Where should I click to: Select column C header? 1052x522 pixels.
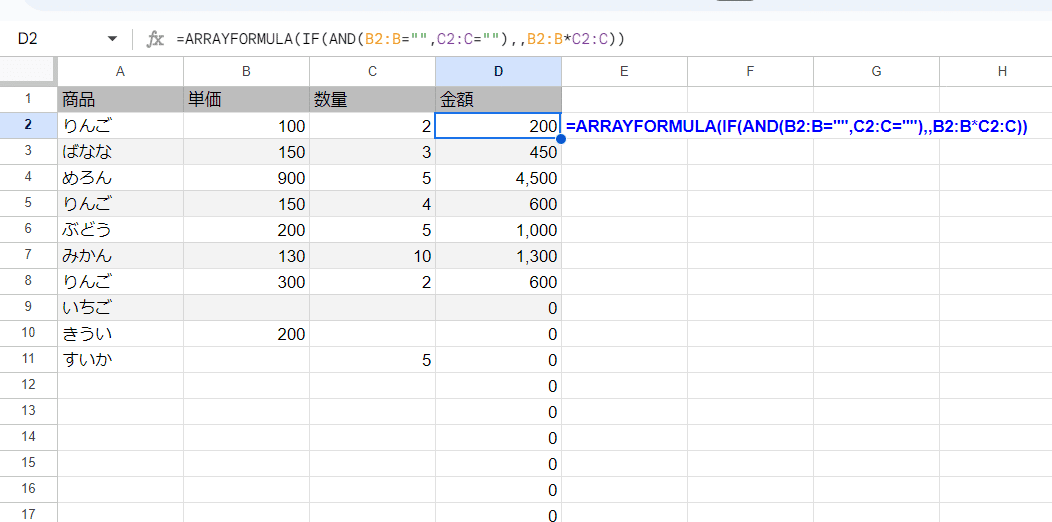click(372, 72)
